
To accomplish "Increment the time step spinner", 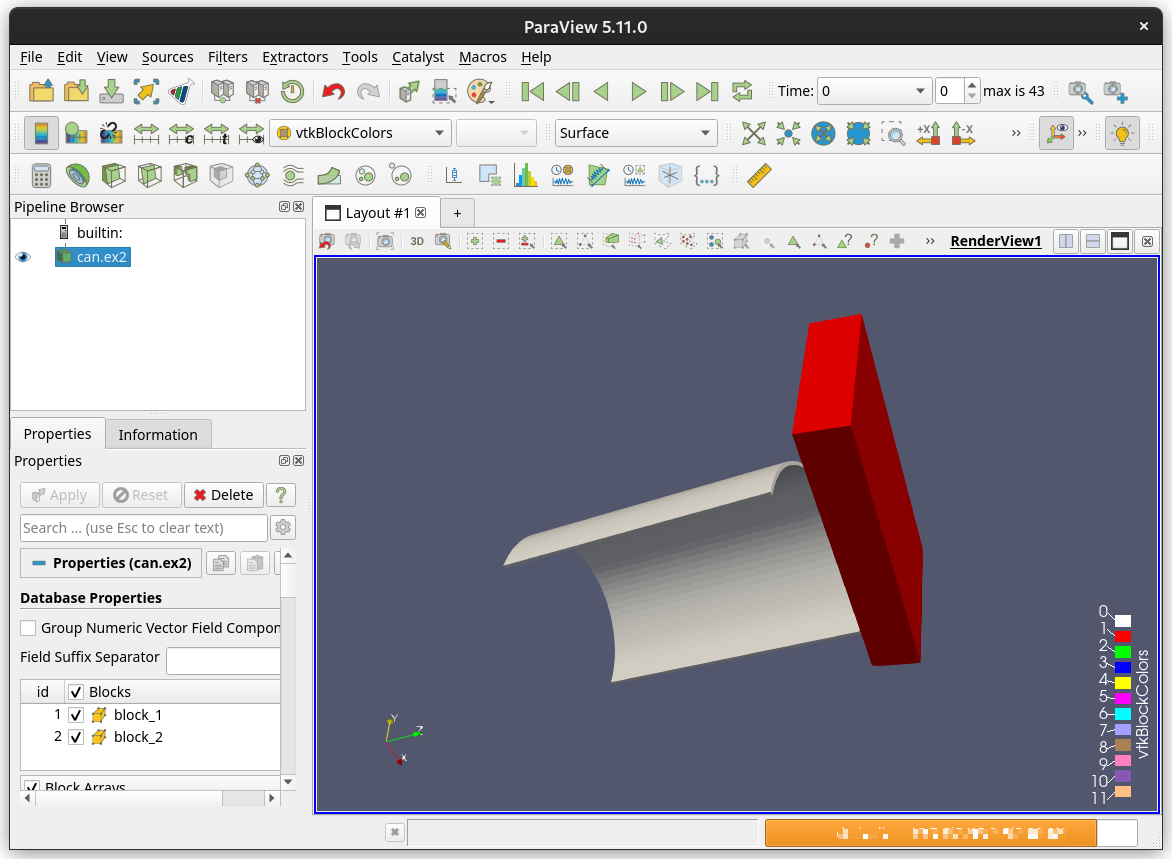I will click(x=972, y=85).
